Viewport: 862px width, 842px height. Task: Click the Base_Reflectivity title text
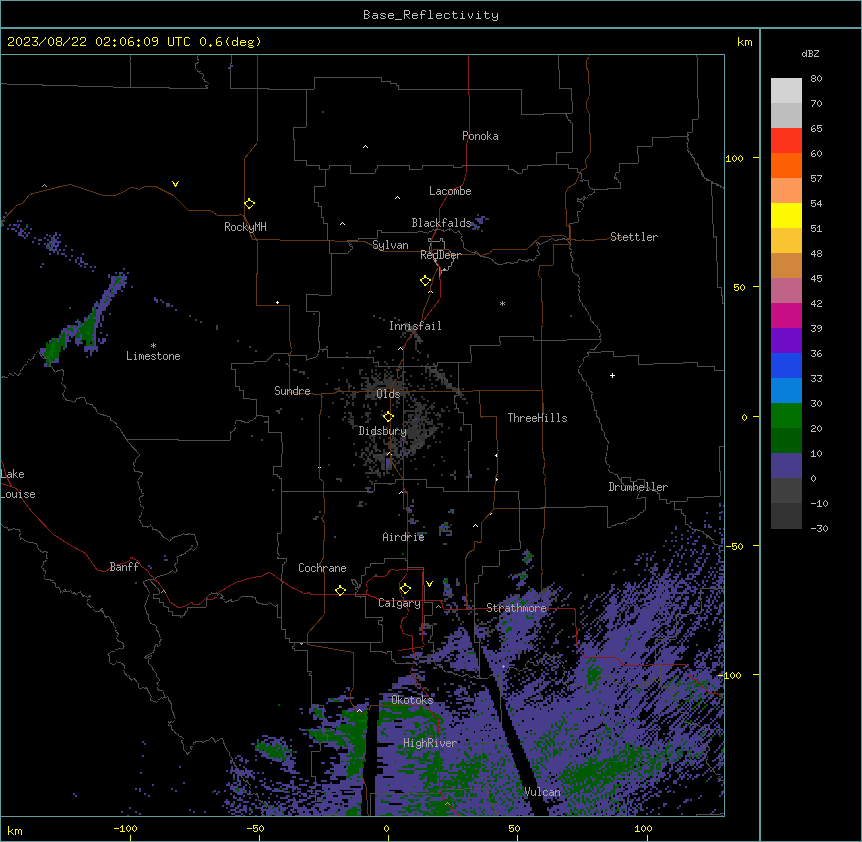pos(431,15)
